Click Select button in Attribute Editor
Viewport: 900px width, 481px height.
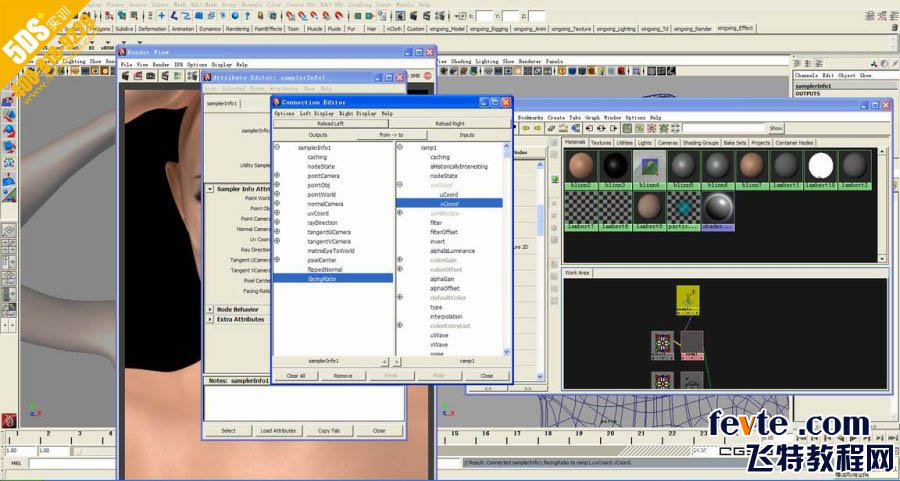(x=228, y=430)
